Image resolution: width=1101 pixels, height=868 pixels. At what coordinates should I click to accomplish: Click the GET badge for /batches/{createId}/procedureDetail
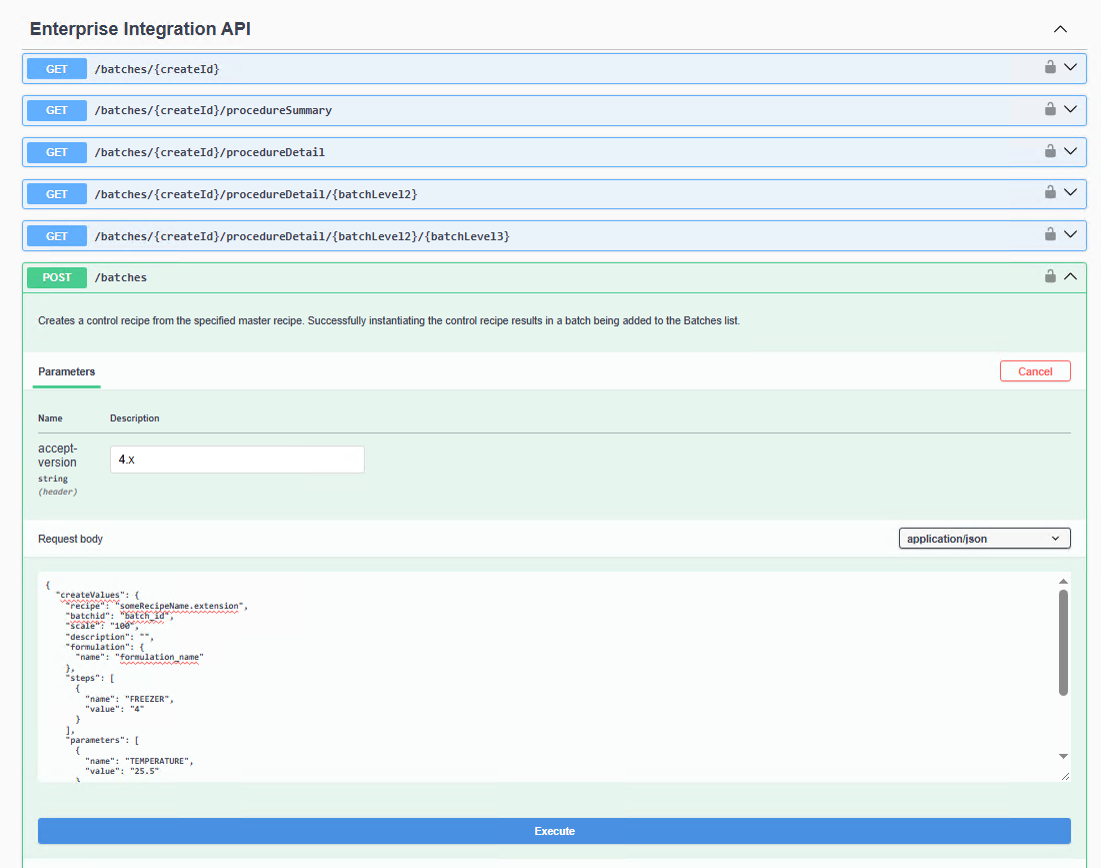coord(57,152)
